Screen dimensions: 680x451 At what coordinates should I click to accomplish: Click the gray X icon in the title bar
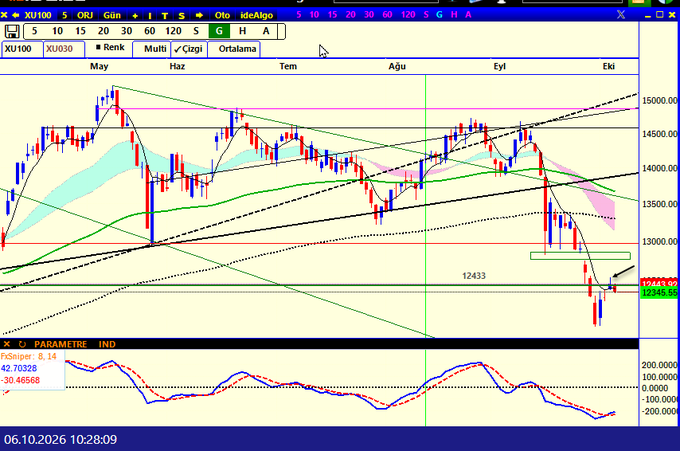point(621,15)
